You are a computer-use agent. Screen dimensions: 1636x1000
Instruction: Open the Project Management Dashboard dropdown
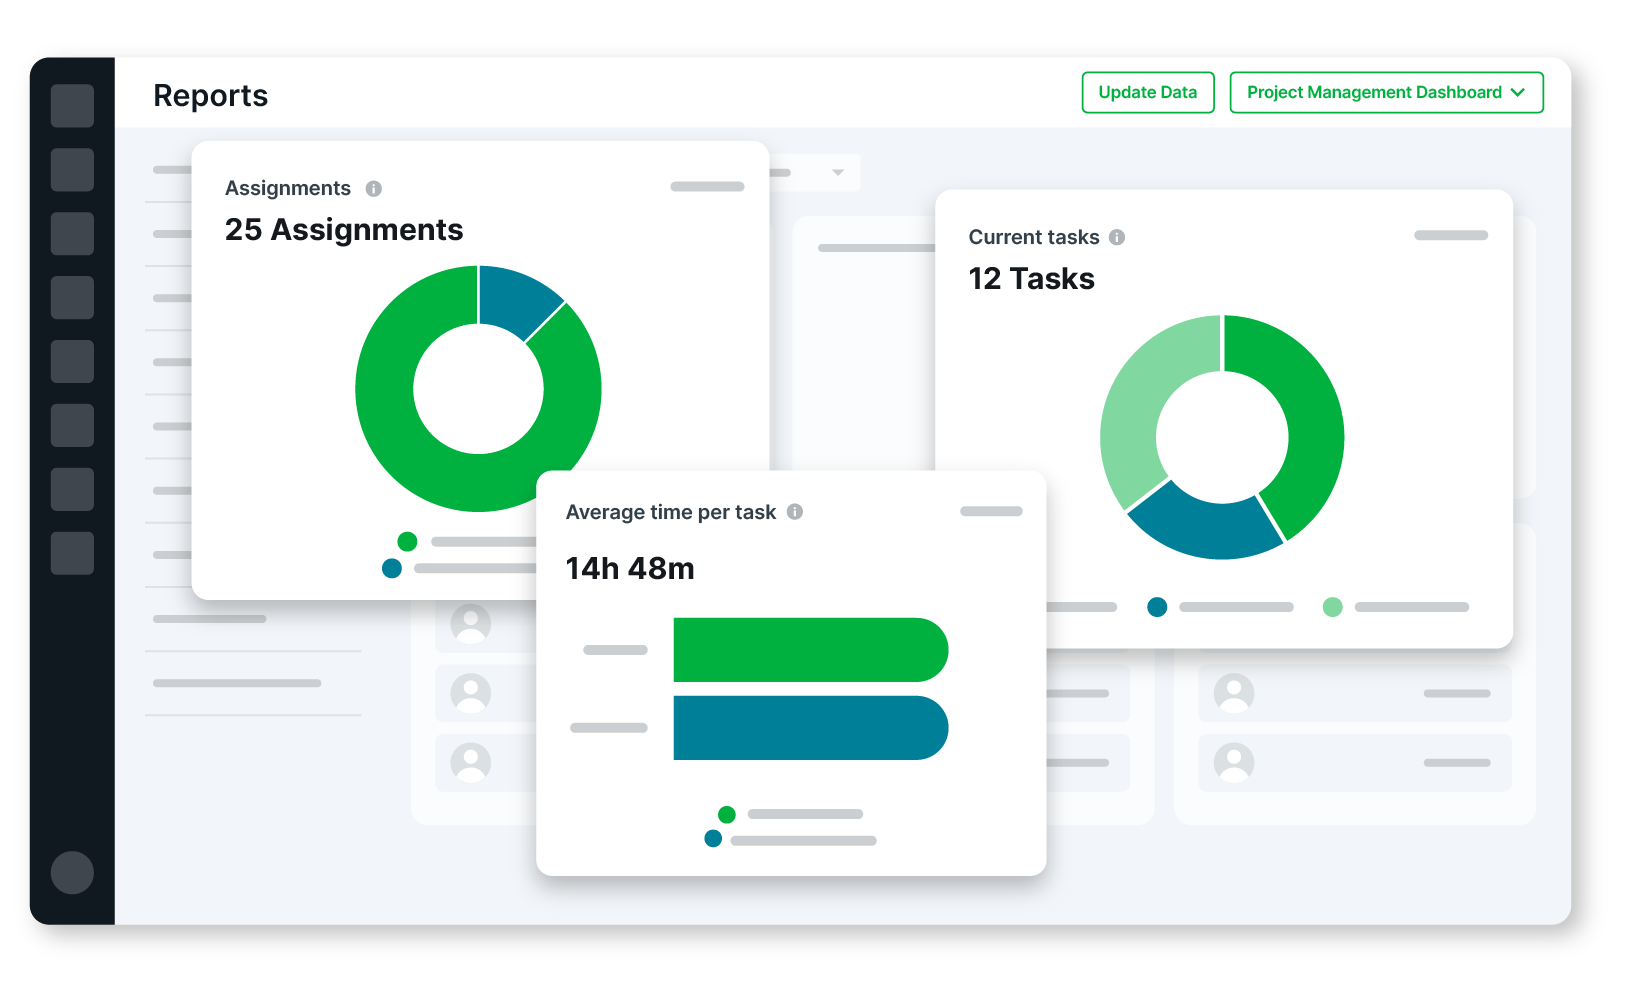1385,93
